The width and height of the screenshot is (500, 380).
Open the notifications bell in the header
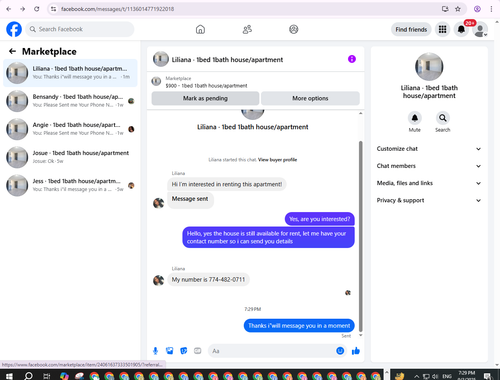click(x=461, y=29)
